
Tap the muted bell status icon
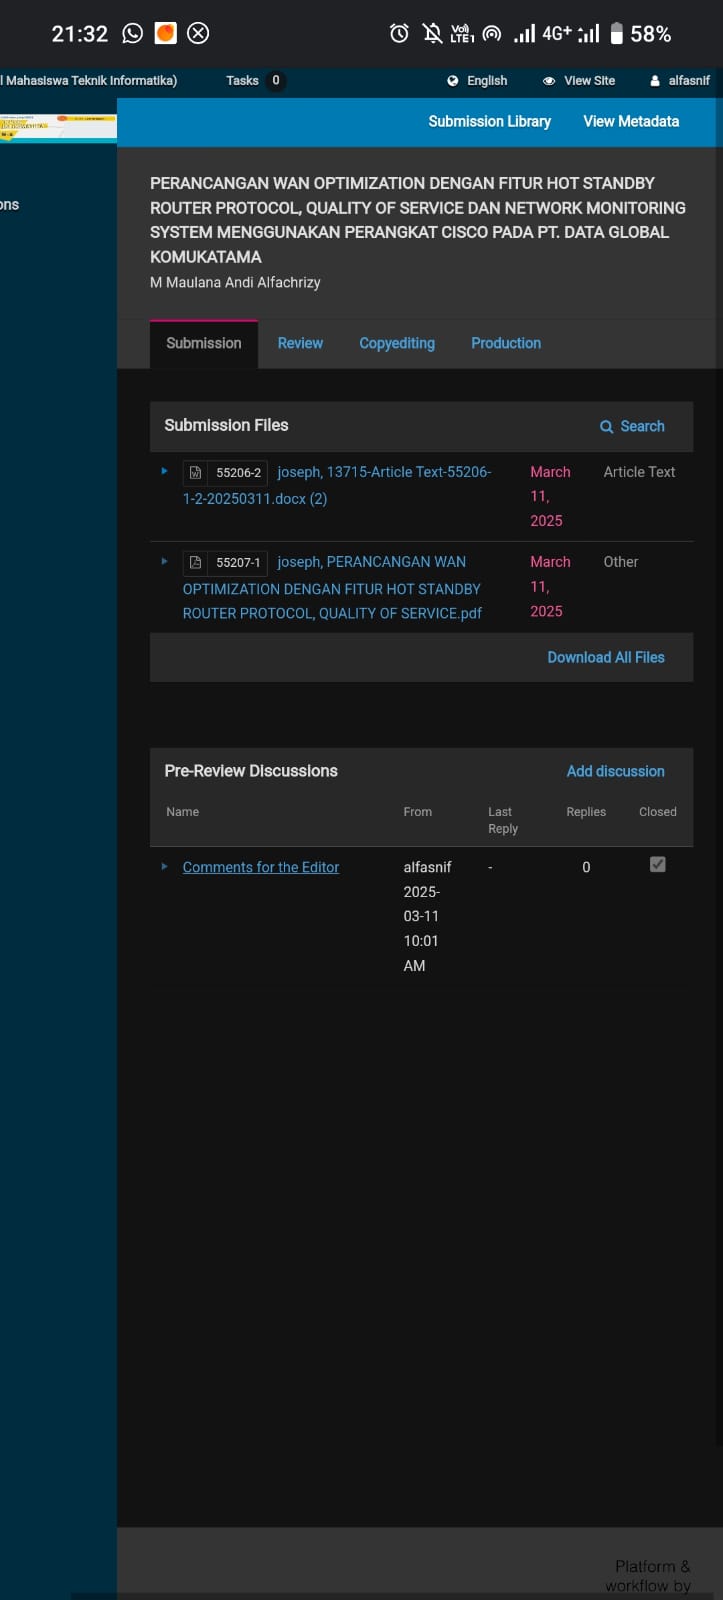tap(432, 33)
